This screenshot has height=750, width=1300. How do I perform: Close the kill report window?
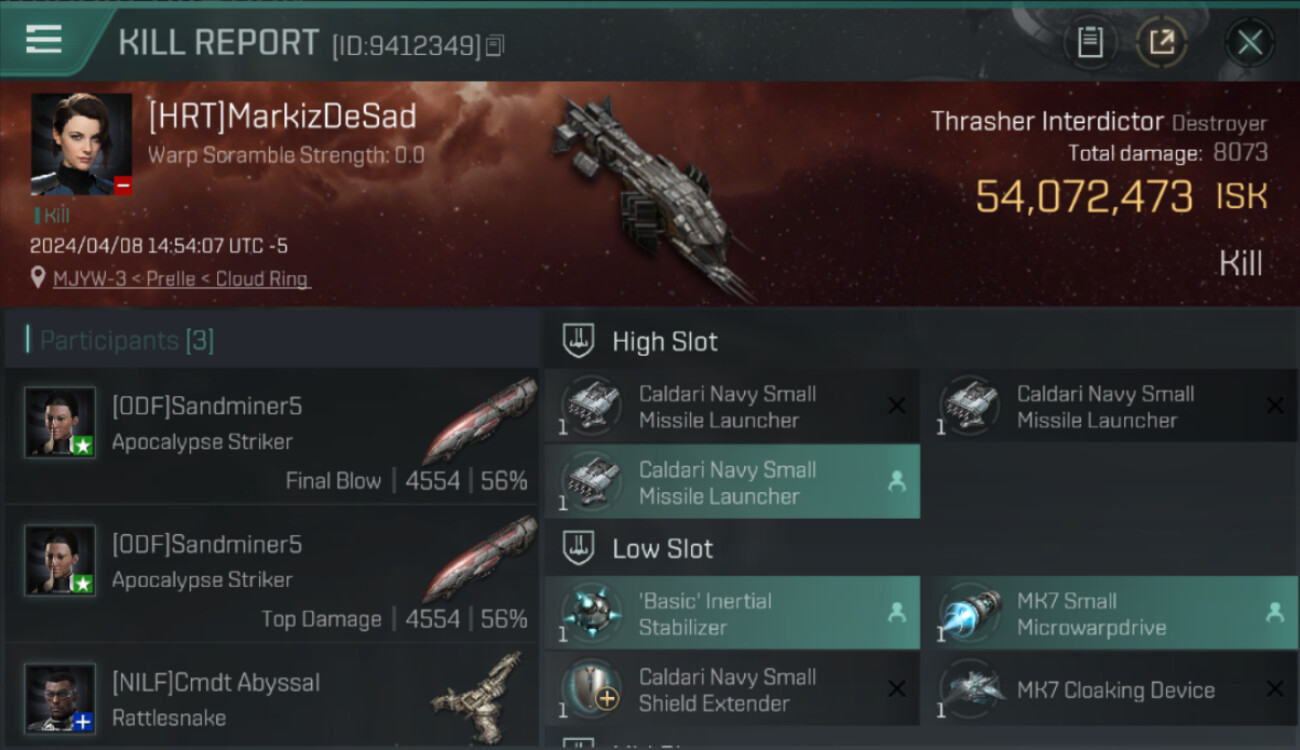point(1250,42)
